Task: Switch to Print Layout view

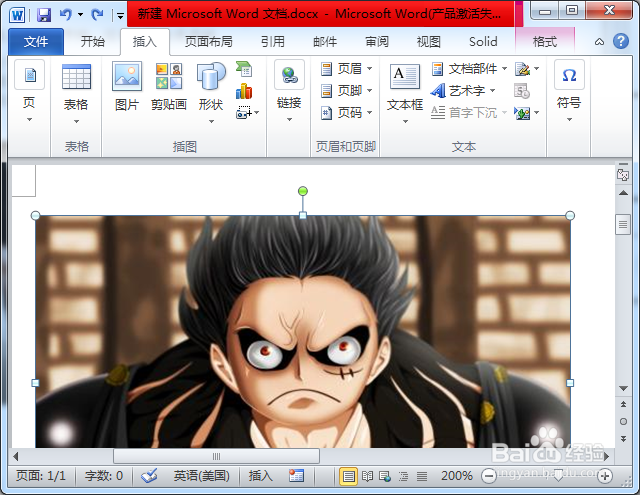Action: [348, 476]
